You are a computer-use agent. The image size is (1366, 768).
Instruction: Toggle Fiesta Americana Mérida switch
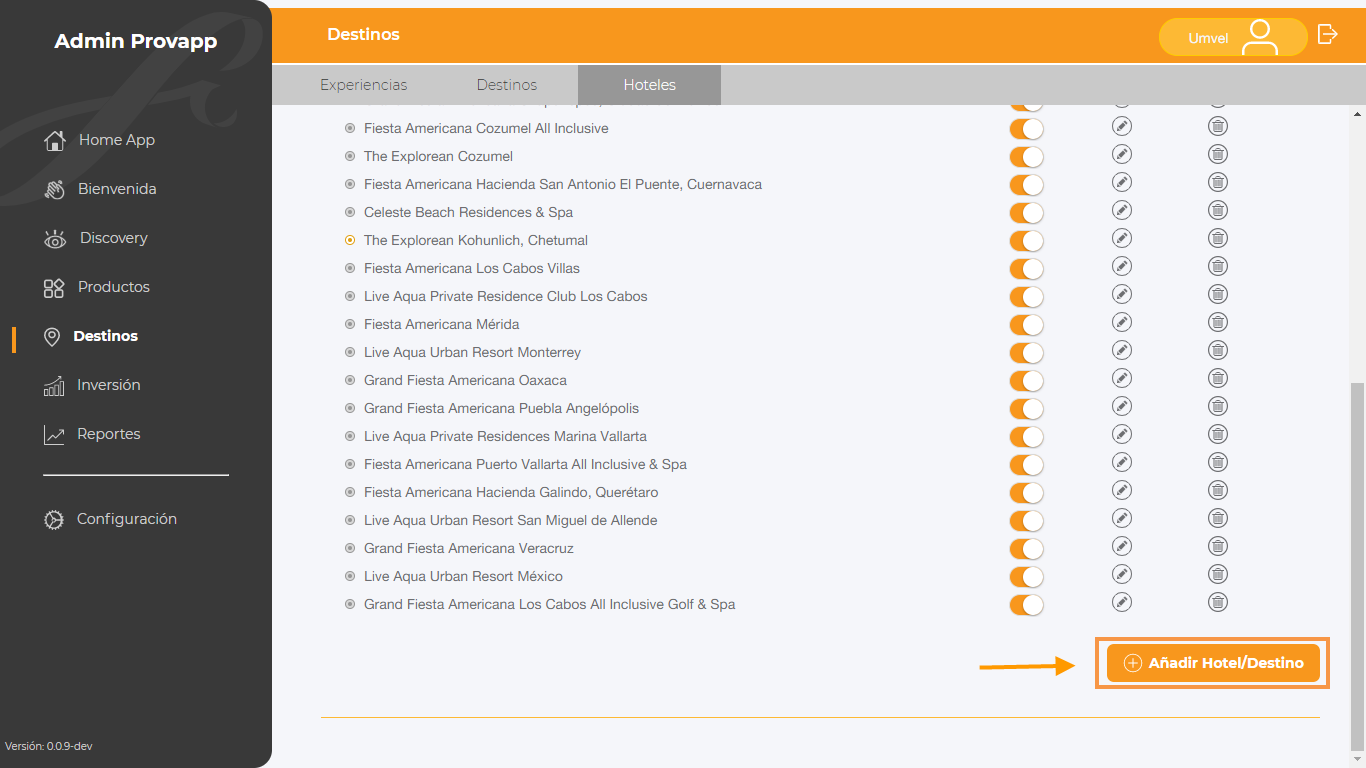1026,325
